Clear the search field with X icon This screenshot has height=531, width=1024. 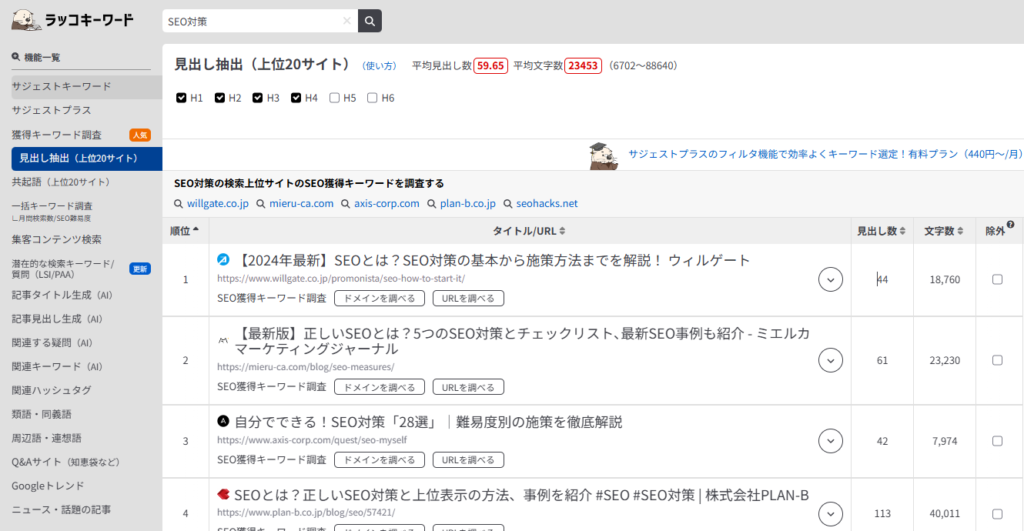coord(347,21)
